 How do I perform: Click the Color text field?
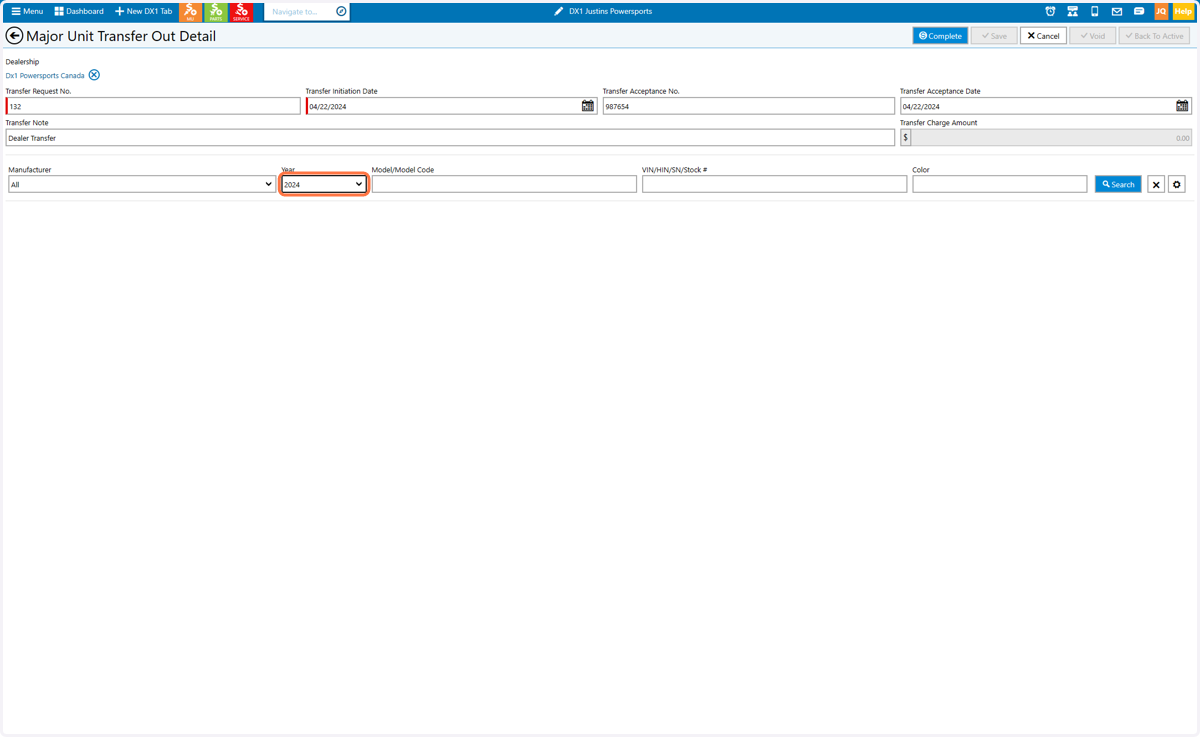click(x=999, y=184)
